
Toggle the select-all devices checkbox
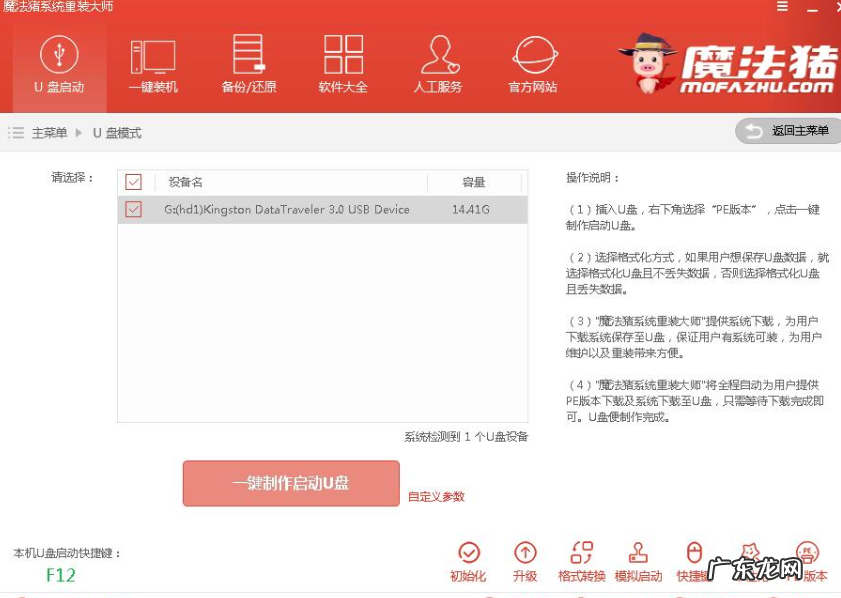click(133, 183)
